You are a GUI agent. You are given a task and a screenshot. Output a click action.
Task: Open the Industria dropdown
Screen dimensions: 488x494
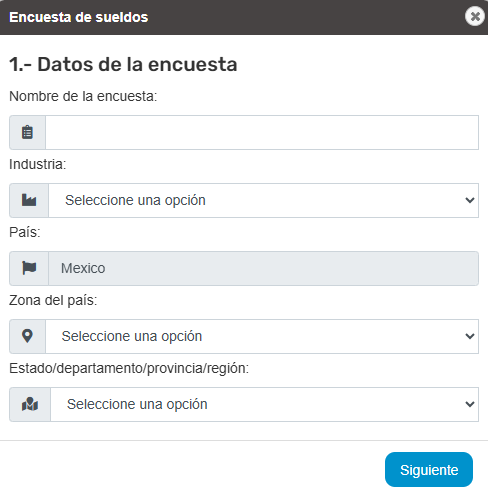263,200
